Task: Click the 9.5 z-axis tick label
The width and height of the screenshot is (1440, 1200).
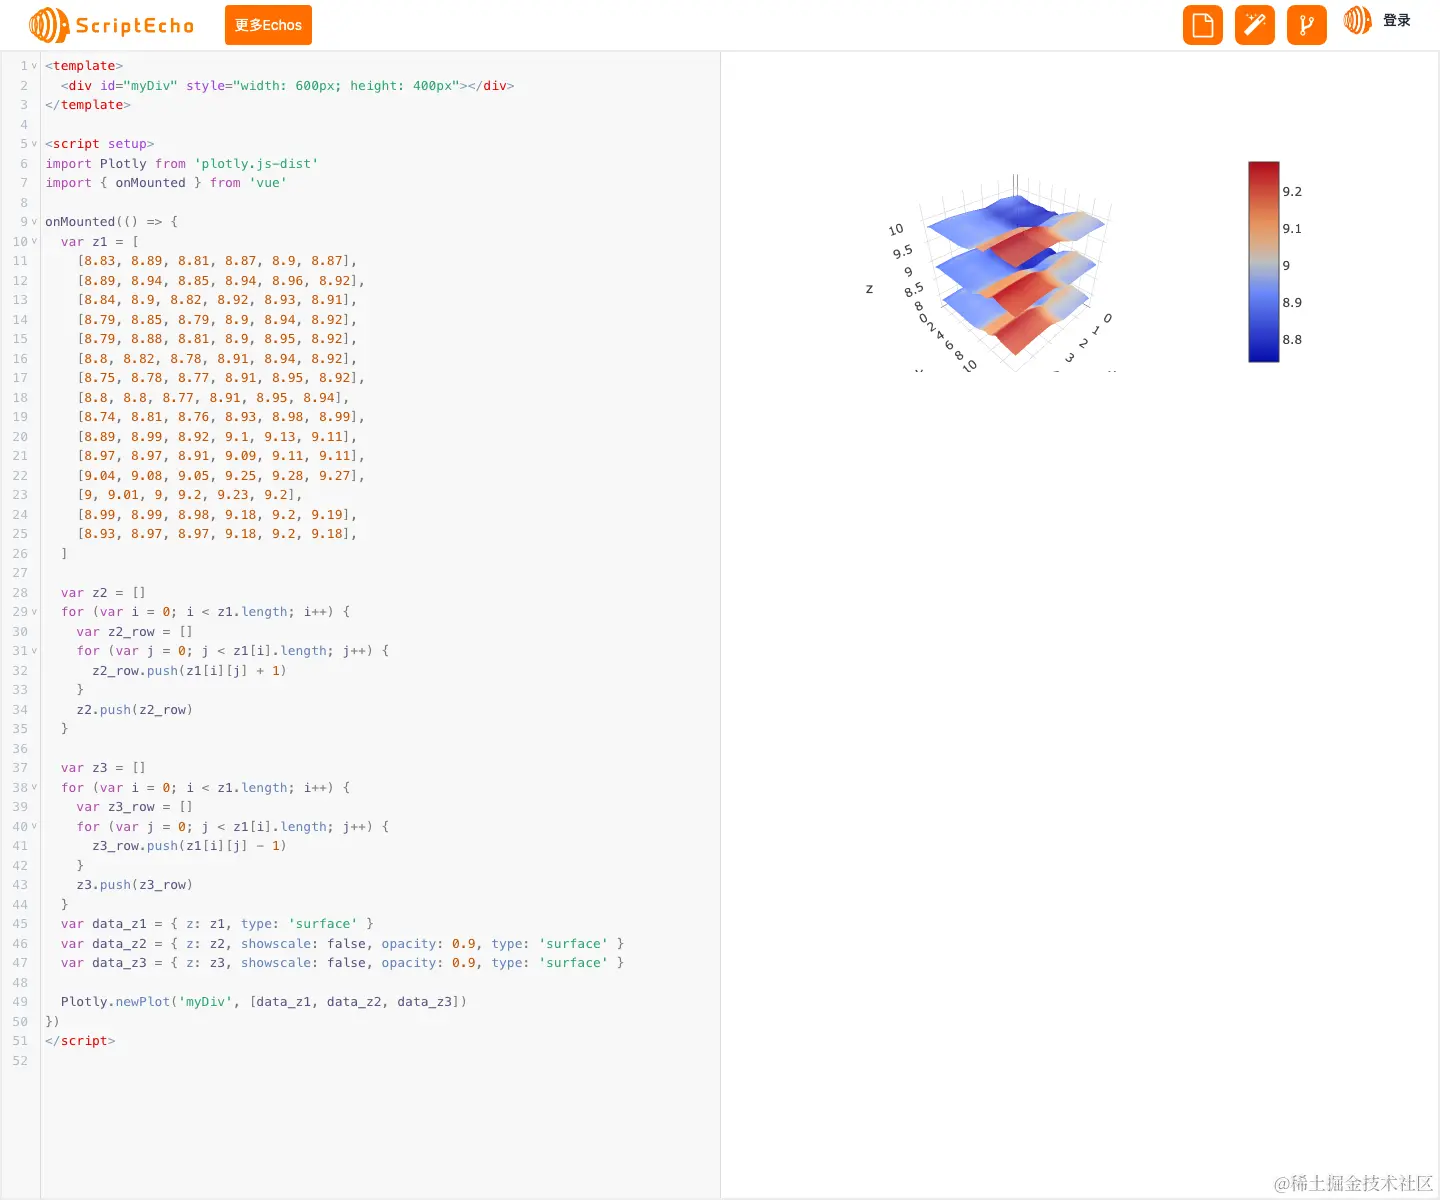Action: point(902,252)
